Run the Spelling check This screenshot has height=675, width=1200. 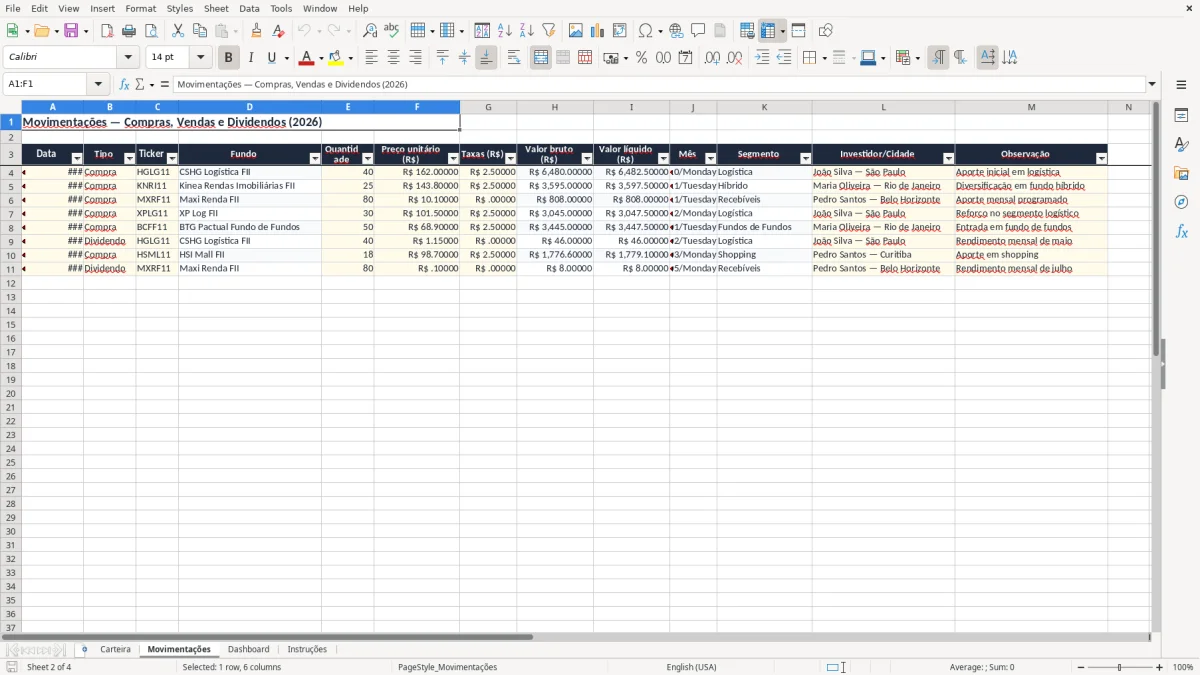(x=392, y=31)
